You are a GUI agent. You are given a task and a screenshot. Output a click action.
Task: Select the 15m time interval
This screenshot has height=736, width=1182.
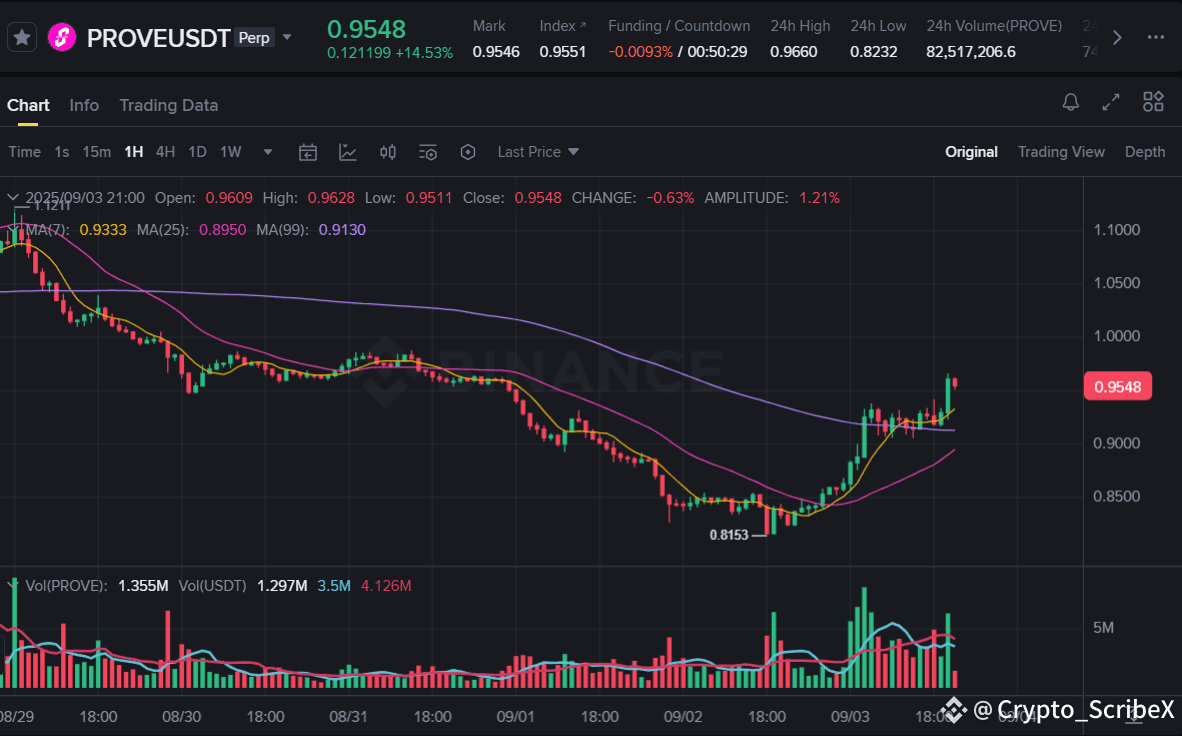tap(96, 152)
